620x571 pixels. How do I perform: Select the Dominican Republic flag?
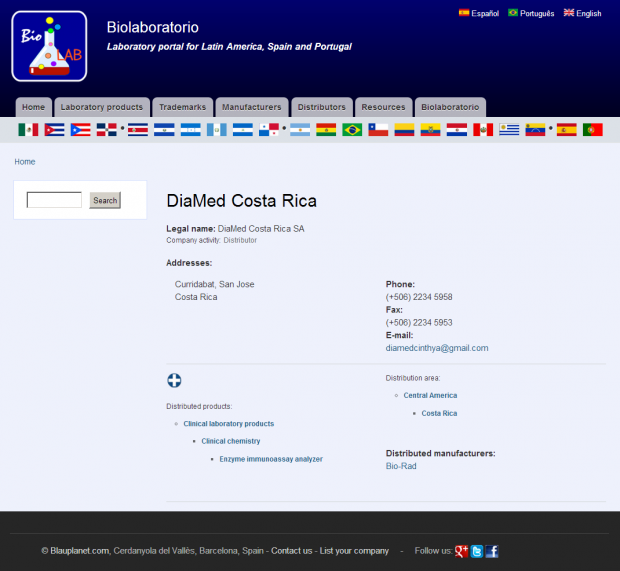coord(107,130)
